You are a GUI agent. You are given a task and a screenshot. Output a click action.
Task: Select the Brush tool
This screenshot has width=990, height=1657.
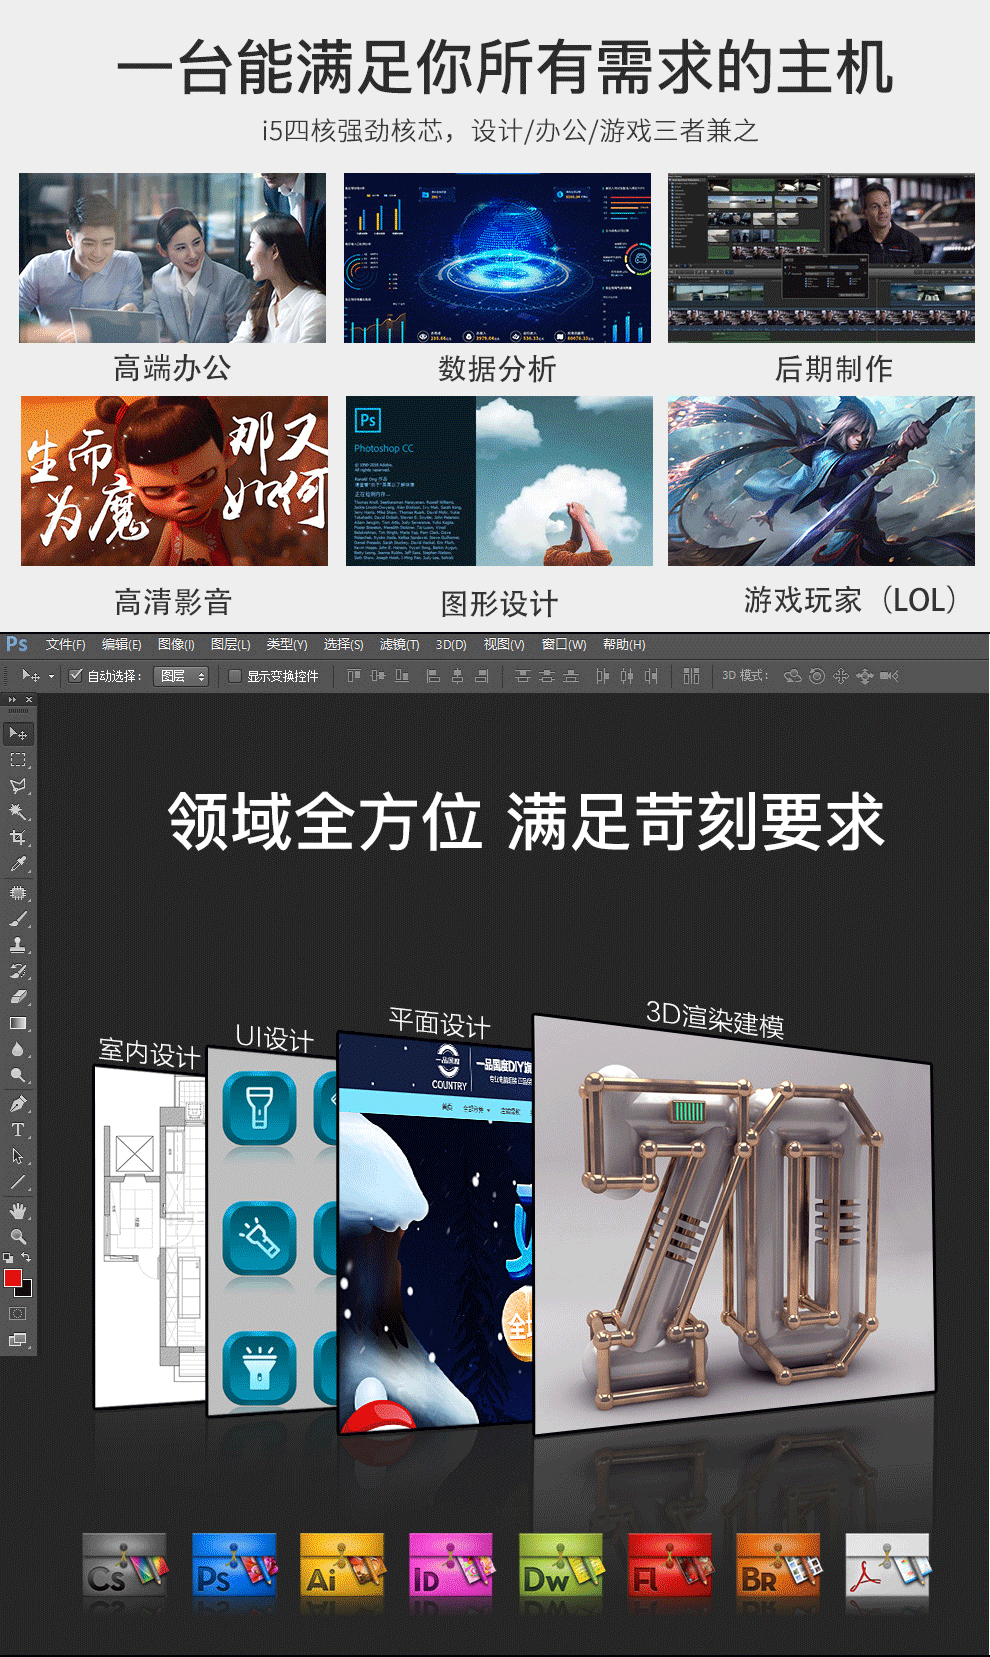pos(18,919)
